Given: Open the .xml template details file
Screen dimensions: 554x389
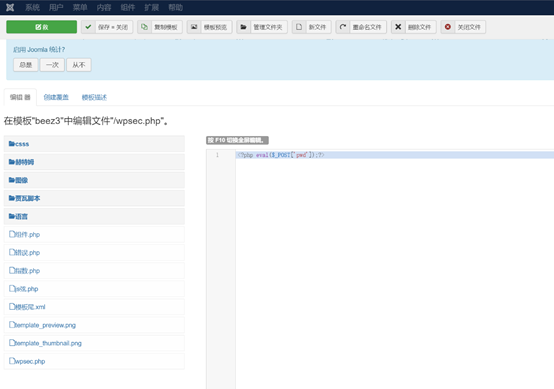Looking at the screenshot, I should [x=94, y=307].
